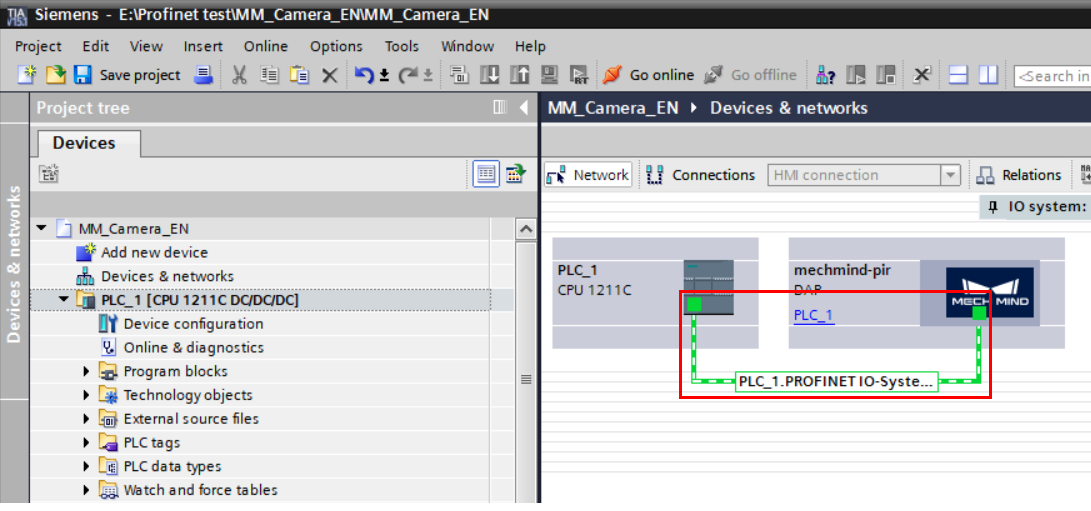Click the Stop CPU icon
This screenshot has height=511, width=1091.
pyautogui.click(x=886, y=74)
